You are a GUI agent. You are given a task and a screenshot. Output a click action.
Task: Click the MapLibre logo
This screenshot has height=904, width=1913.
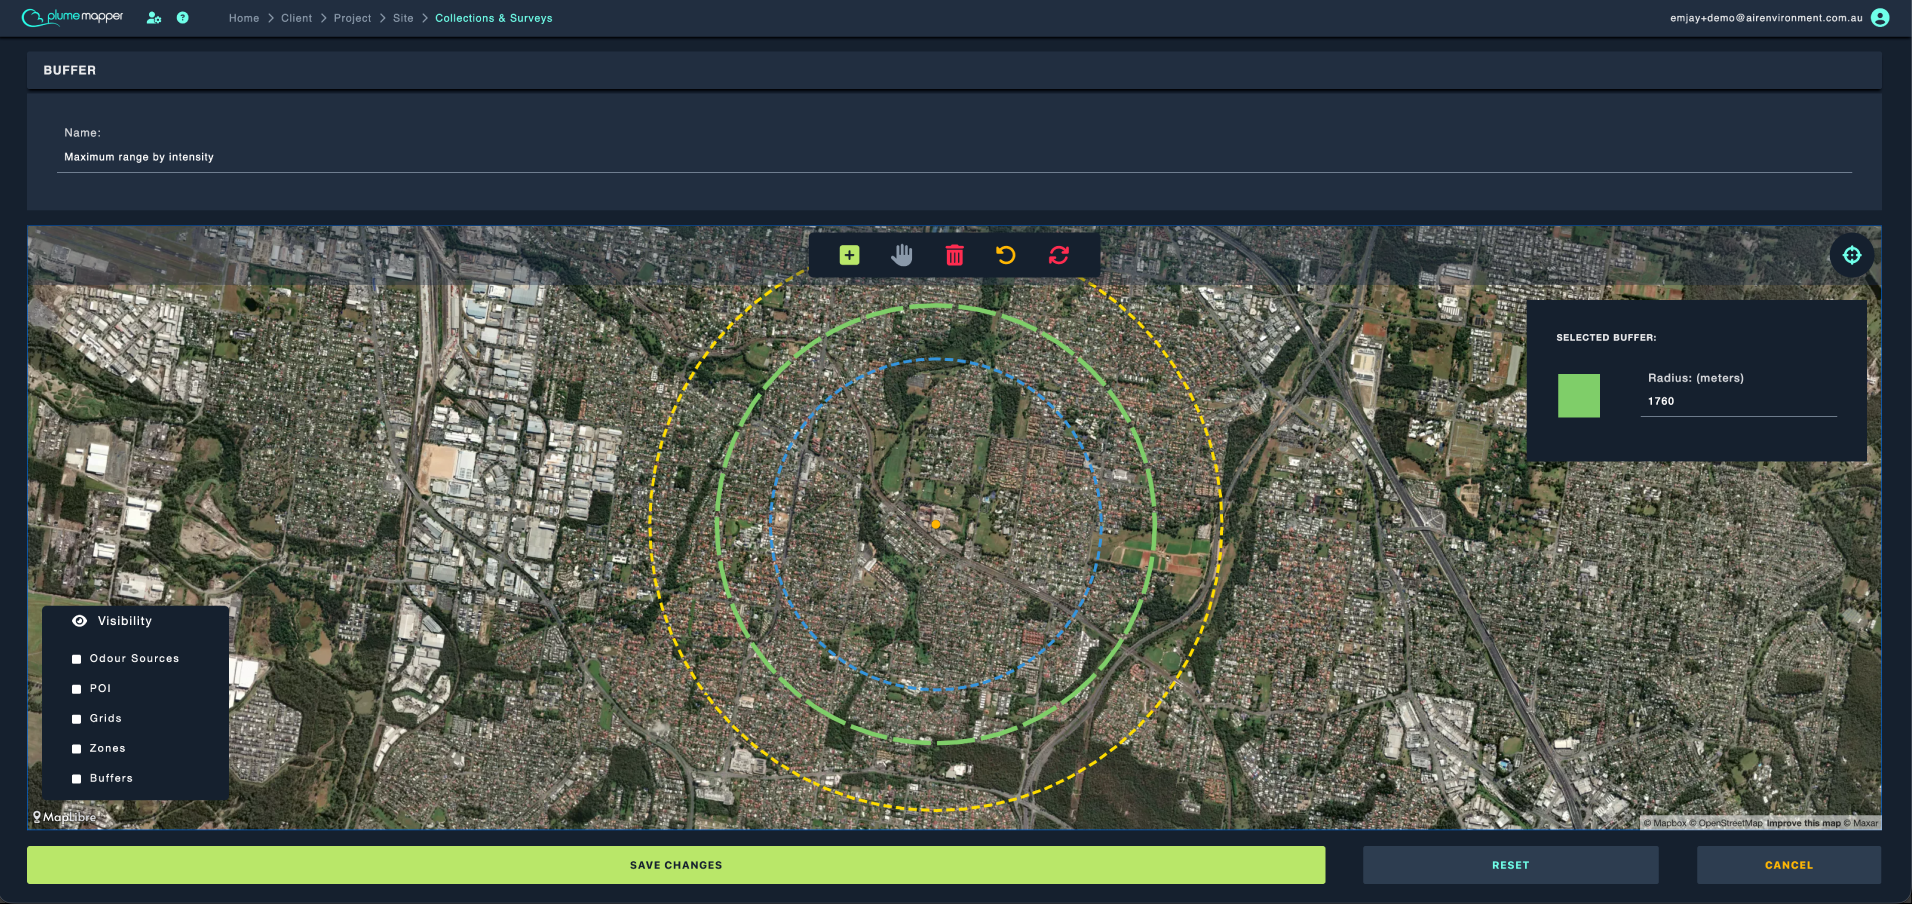coord(65,817)
